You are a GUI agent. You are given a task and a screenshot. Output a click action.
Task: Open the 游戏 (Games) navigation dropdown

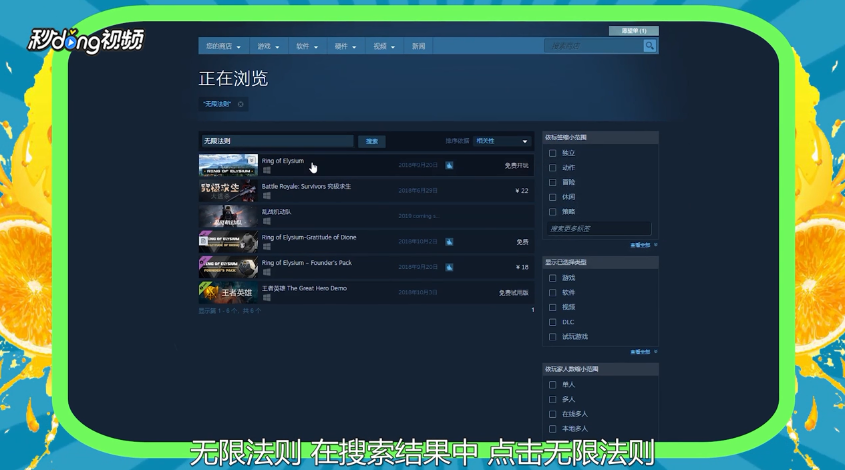[268, 46]
